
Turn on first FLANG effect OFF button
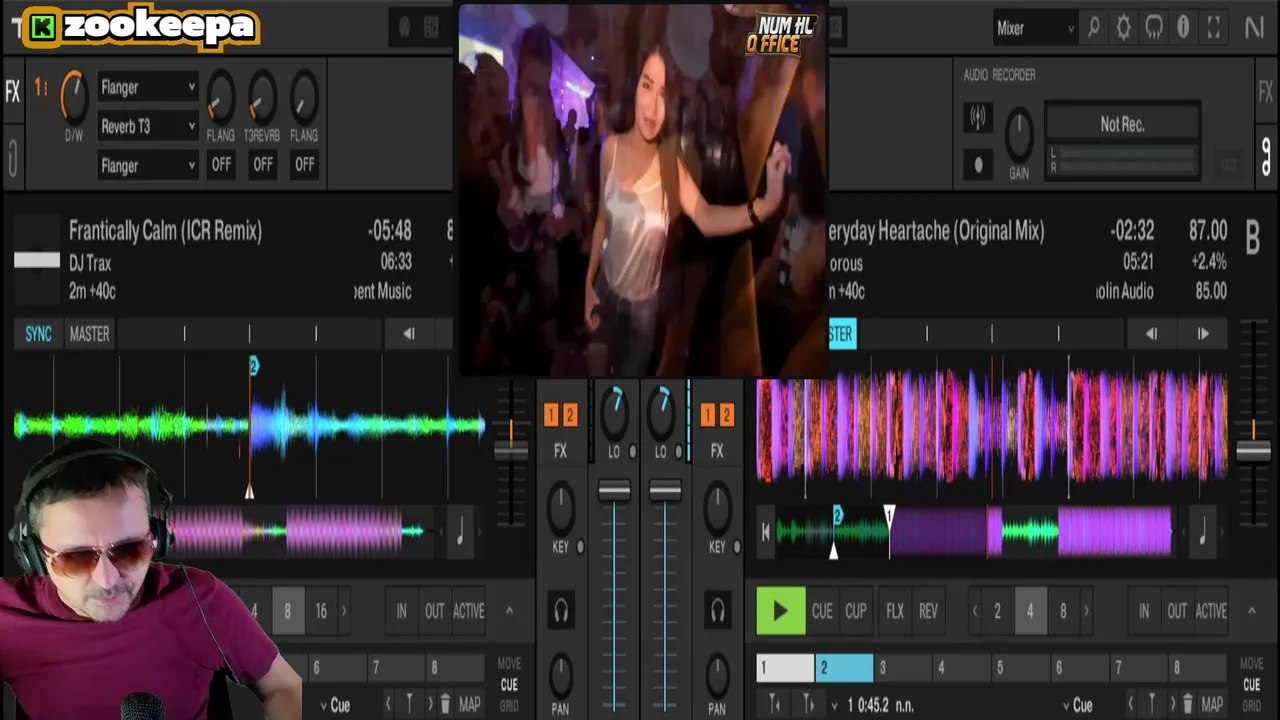click(x=221, y=164)
